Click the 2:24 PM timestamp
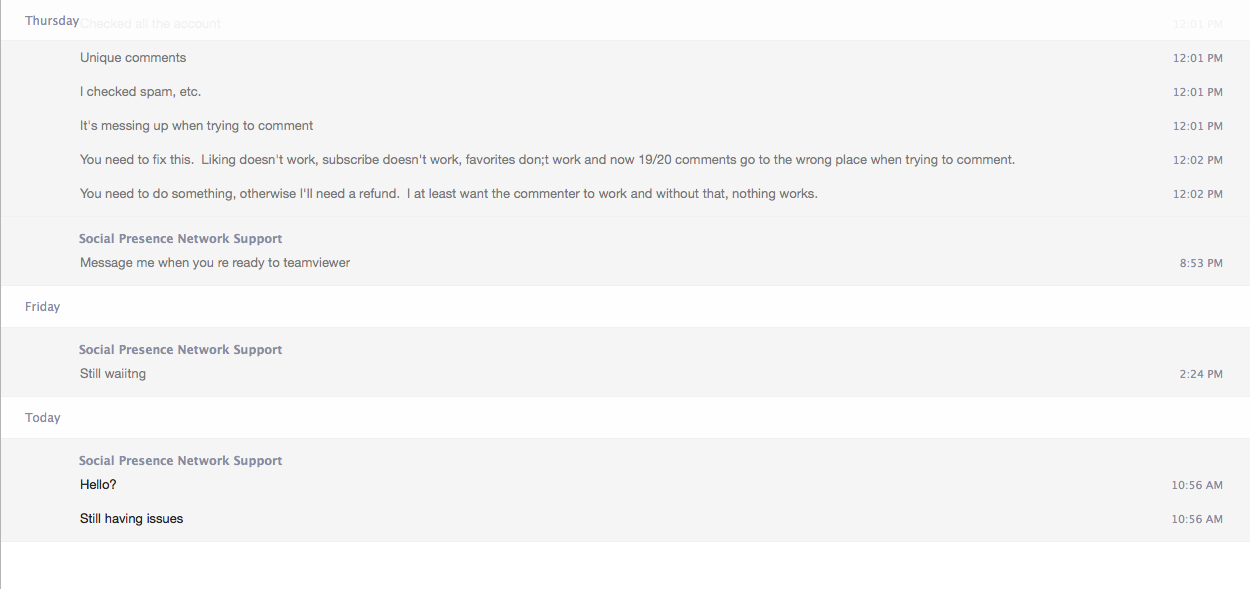The image size is (1250, 589). point(1201,375)
